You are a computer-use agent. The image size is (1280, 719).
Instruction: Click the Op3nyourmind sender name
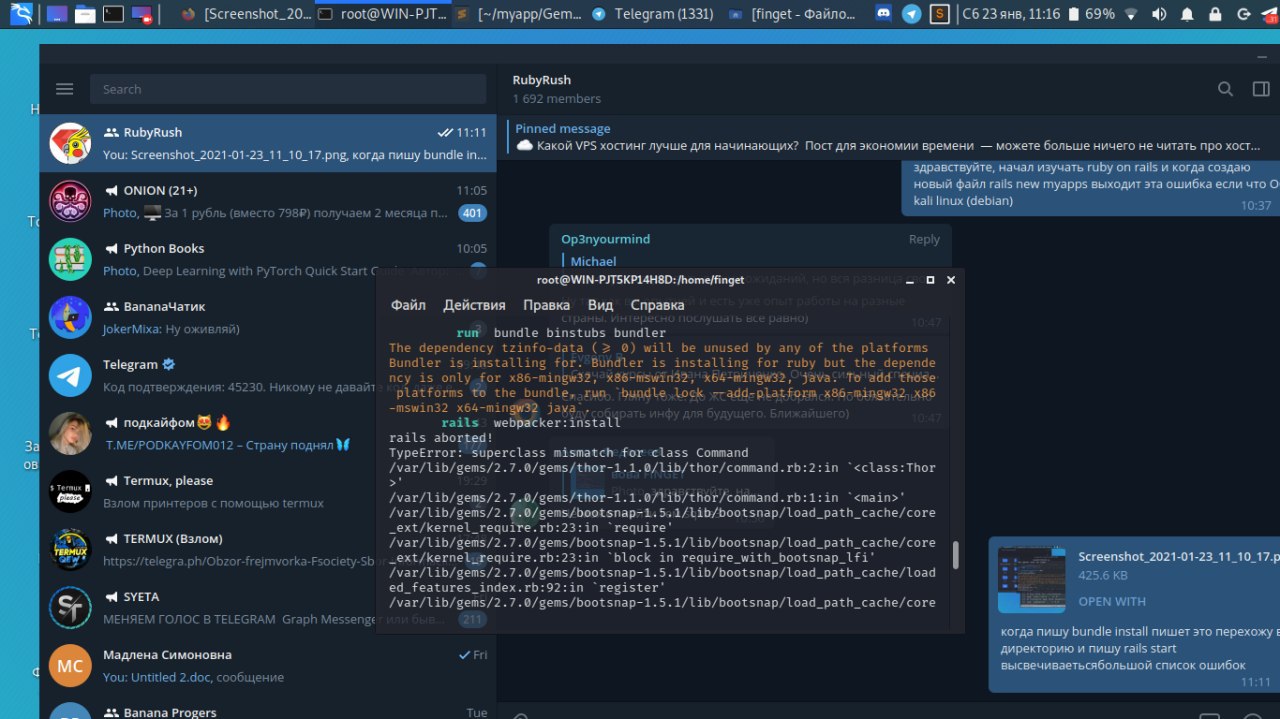pos(605,239)
